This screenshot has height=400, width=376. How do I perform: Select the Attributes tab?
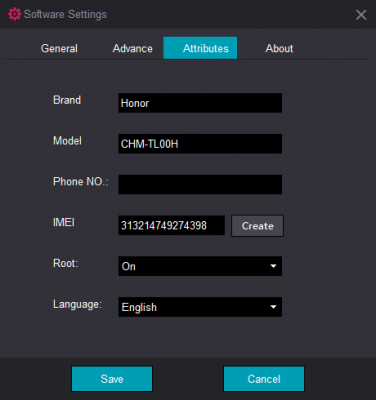pyautogui.click(x=200, y=48)
